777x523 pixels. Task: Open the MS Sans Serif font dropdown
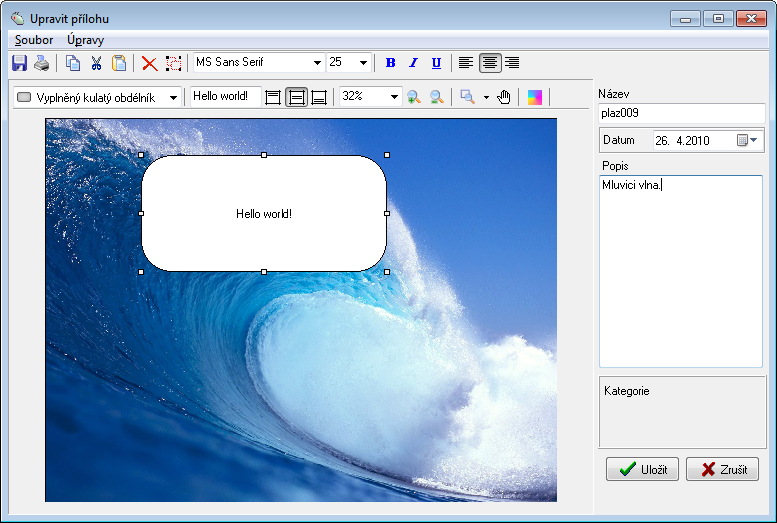pos(317,63)
